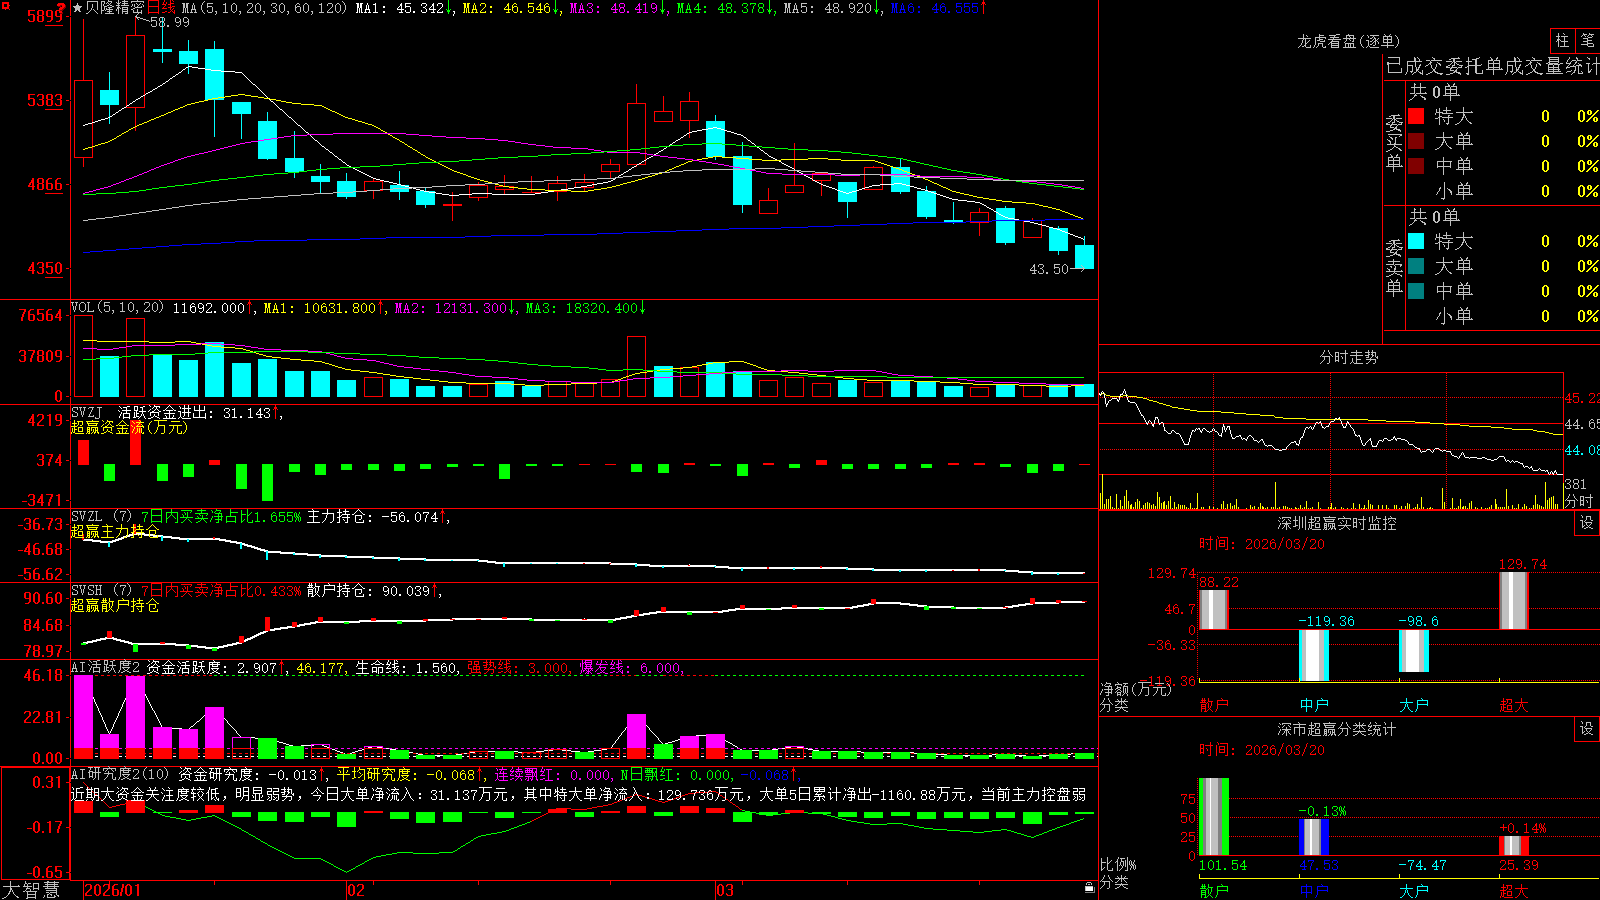
Task: Click the cyan 特大 sell-order swatch
Action: point(1416,241)
